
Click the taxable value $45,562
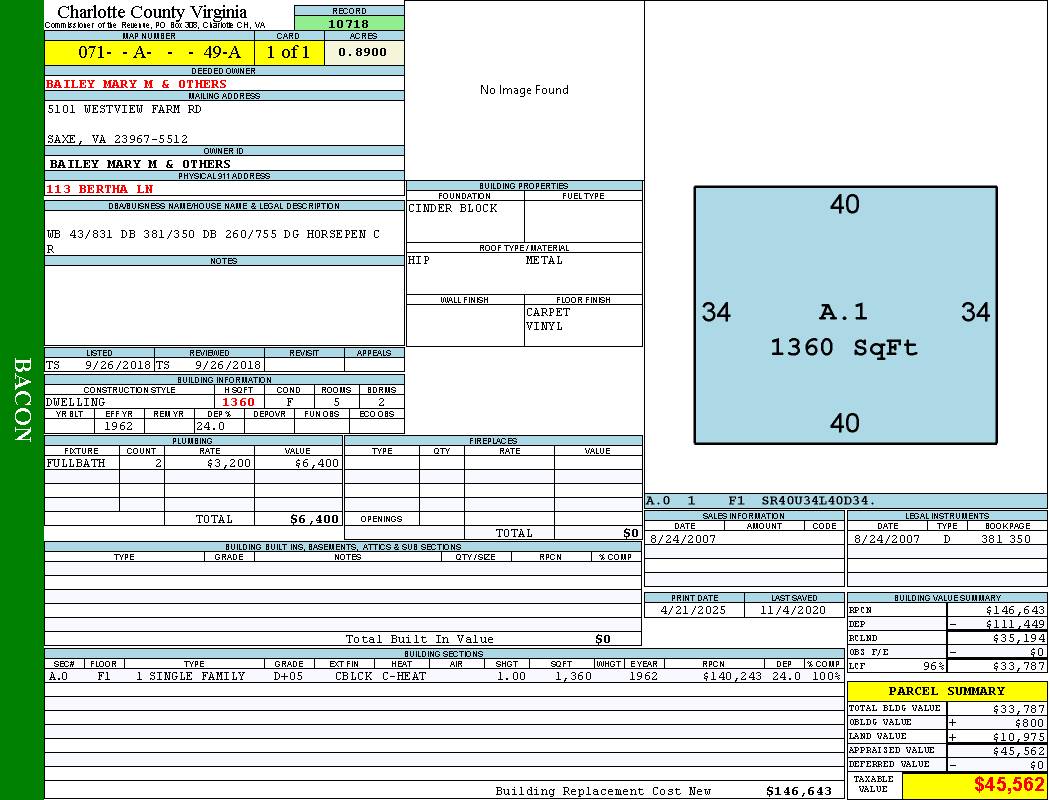click(x=1009, y=784)
